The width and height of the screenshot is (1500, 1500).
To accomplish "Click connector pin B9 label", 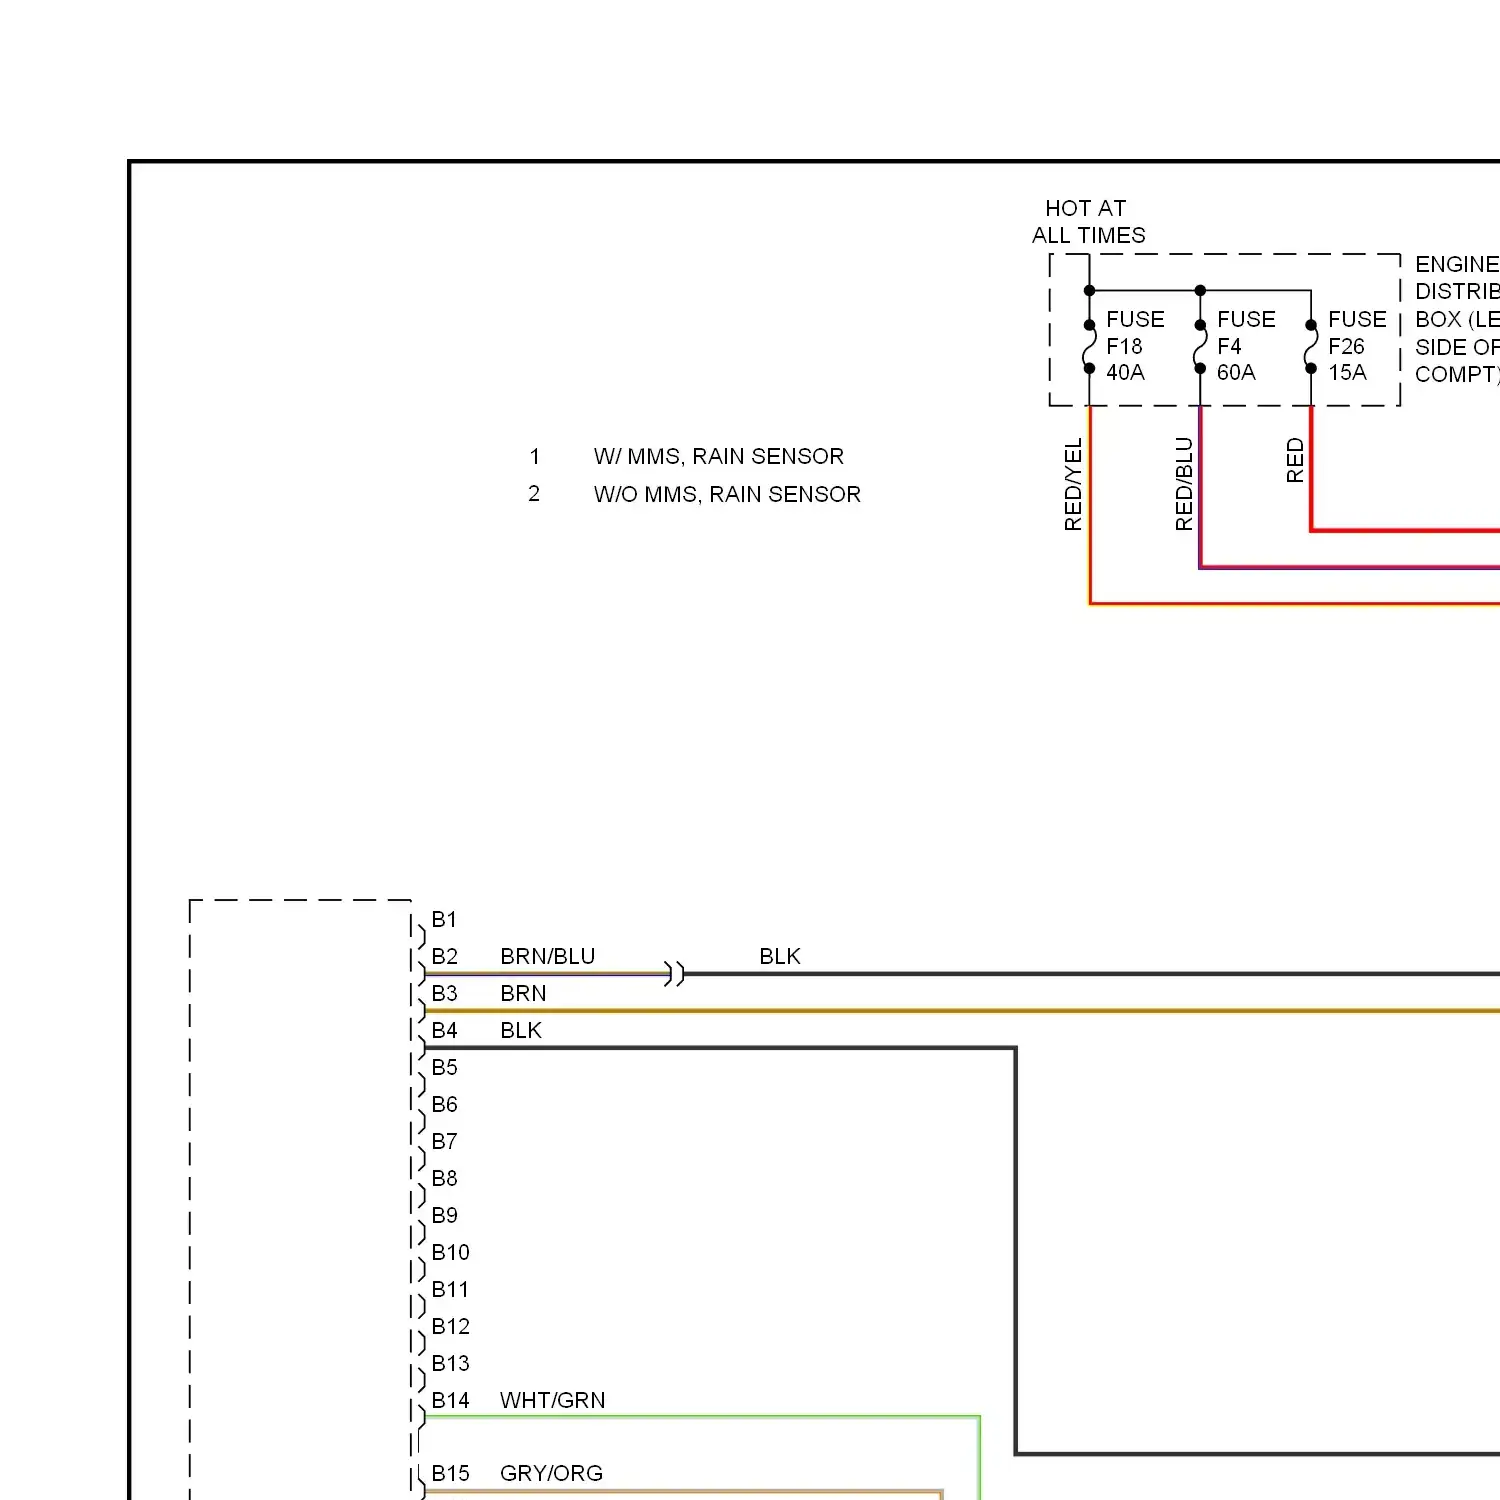I will coord(444,1216).
